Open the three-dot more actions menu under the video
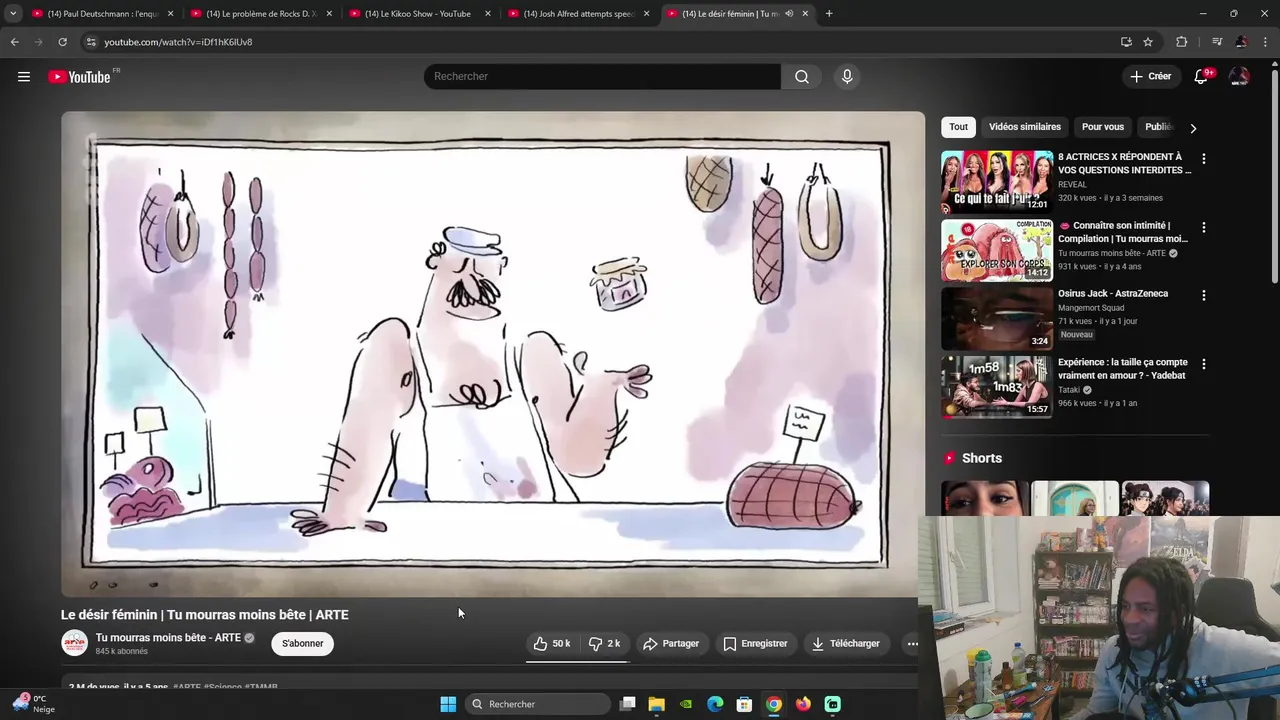This screenshot has height=720, width=1280. point(912,644)
